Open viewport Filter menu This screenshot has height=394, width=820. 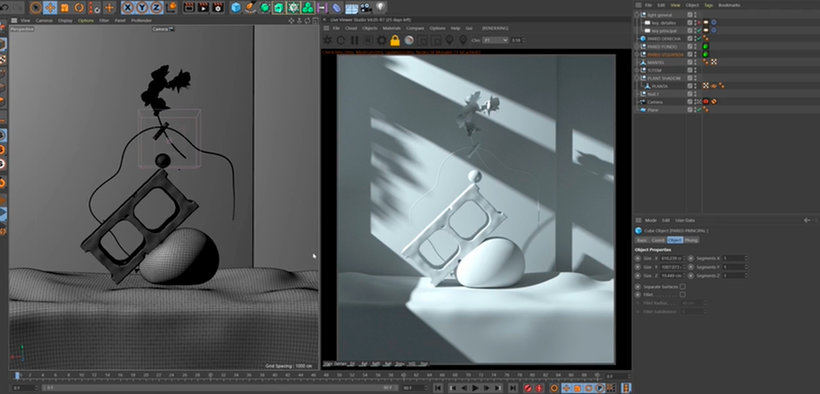coord(104,20)
